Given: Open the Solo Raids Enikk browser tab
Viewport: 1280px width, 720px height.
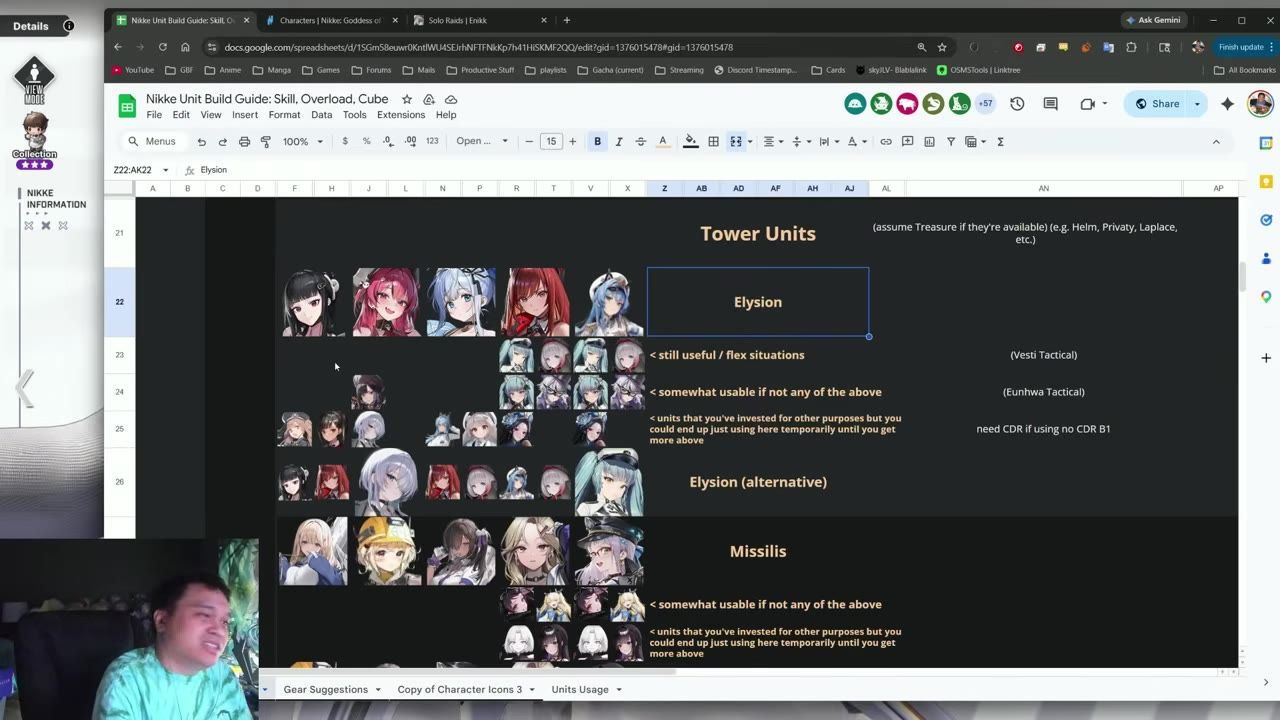Looking at the screenshot, I should (x=481, y=20).
